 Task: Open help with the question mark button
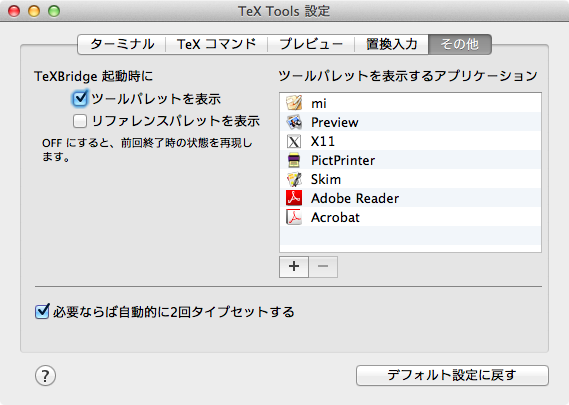(x=45, y=376)
